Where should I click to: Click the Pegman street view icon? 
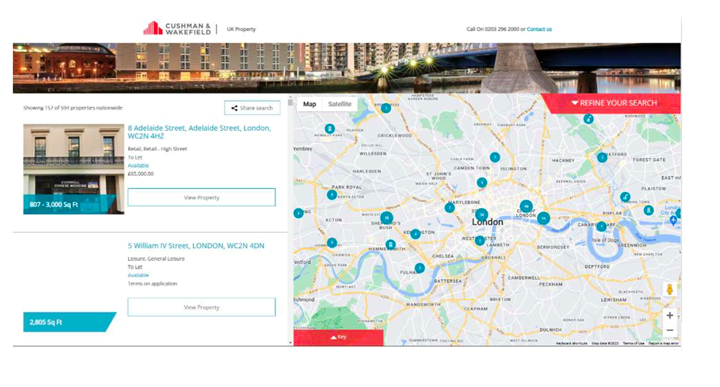[669, 289]
